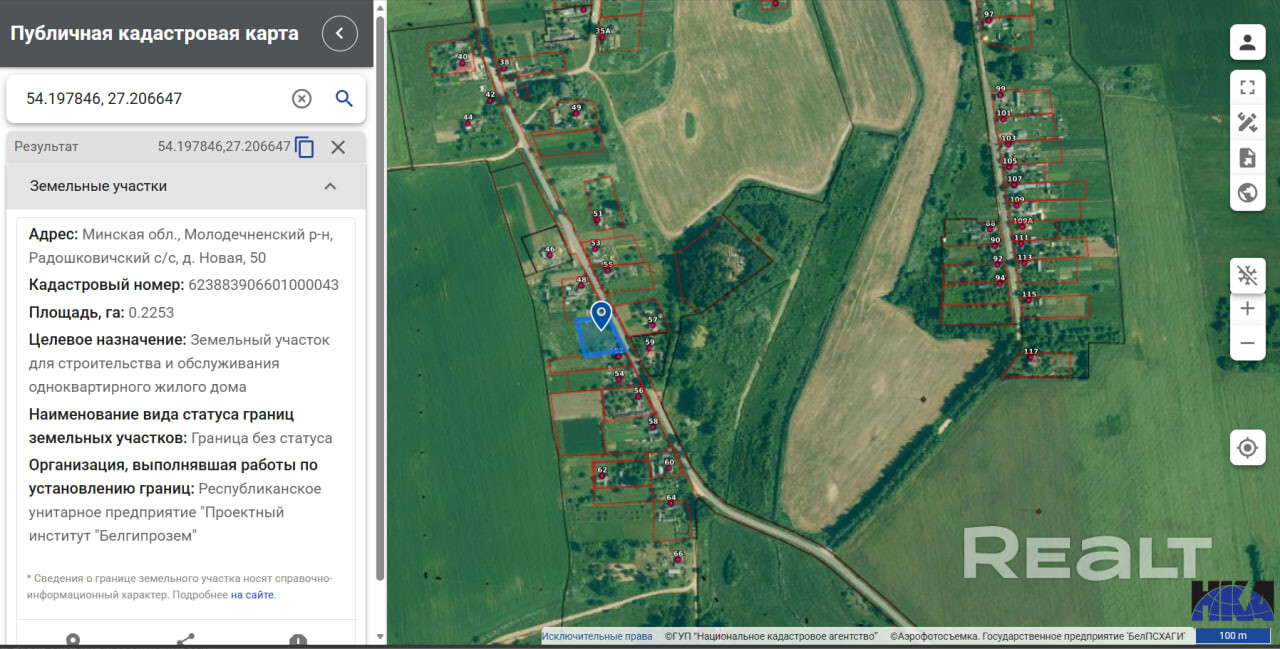Close the search result panel
This screenshot has height=649, width=1280.
pyautogui.click(x=338, y=147)
